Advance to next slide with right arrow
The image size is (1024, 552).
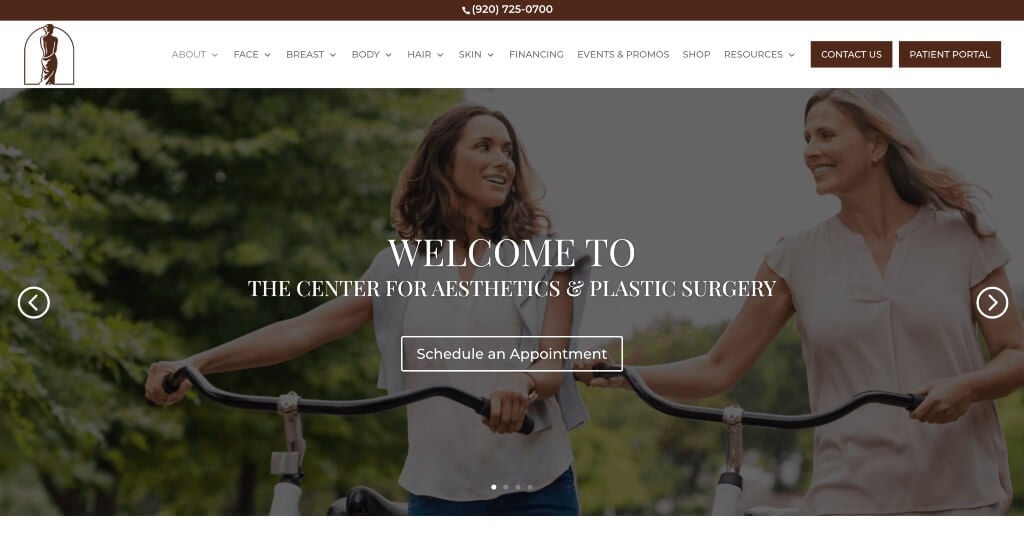992,302
